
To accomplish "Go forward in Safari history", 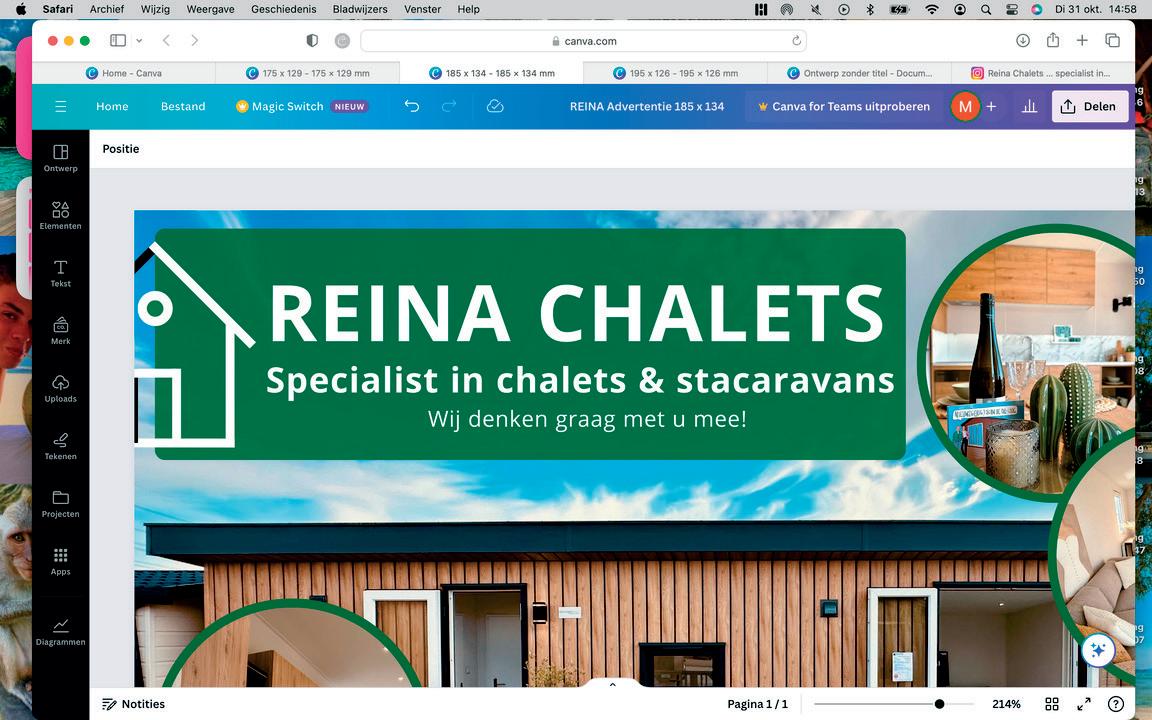I will [195, 40].
